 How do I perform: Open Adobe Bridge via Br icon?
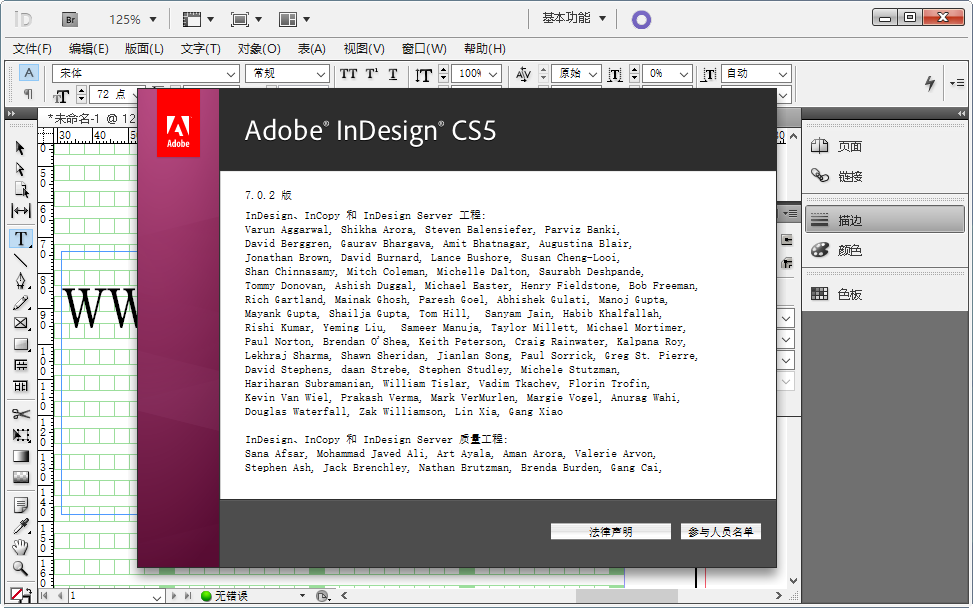[70, 20]
